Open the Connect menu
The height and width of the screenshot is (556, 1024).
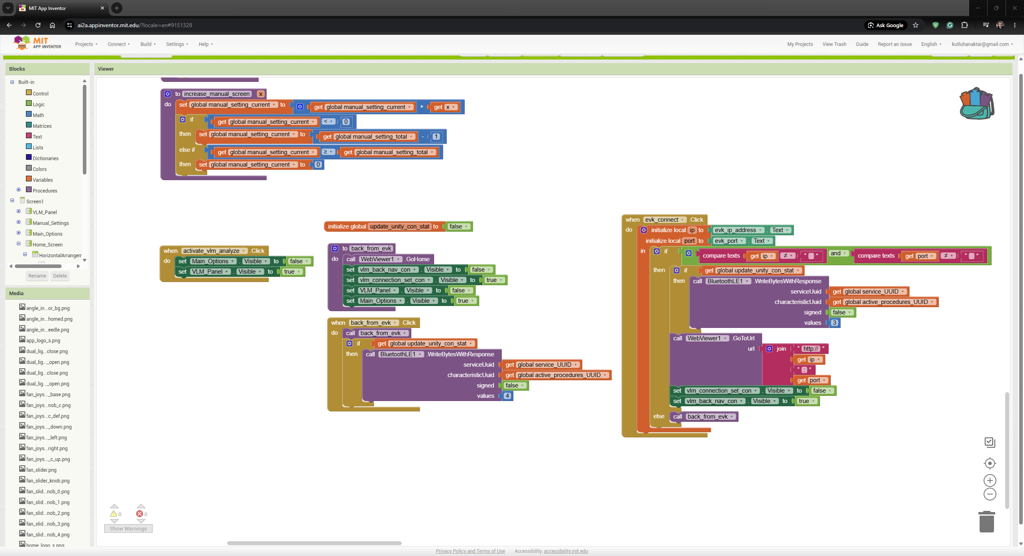click(x=119, y=44)
